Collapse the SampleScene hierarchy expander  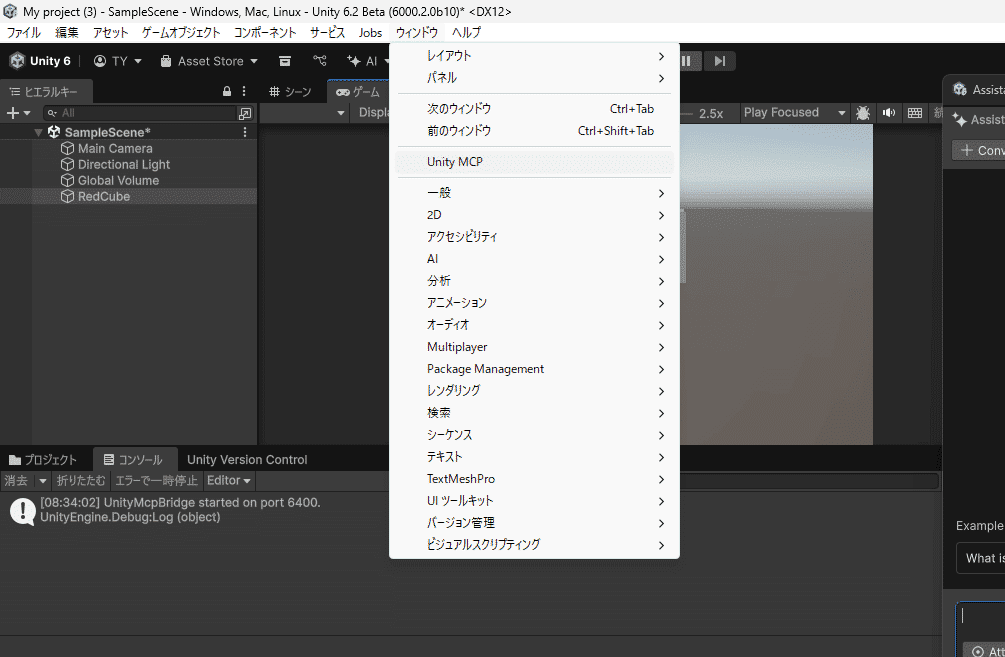[37, 131]
